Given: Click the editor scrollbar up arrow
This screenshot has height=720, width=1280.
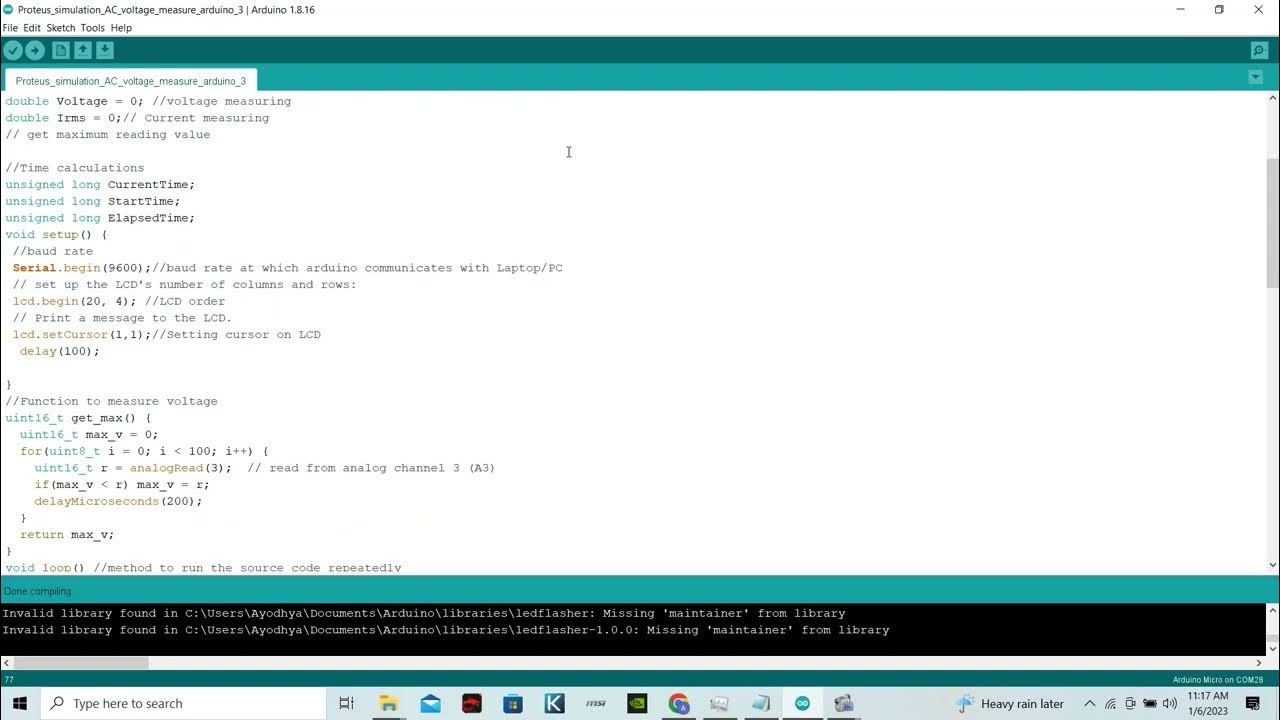Looking at the screenshot, I should pos(1273,99).
